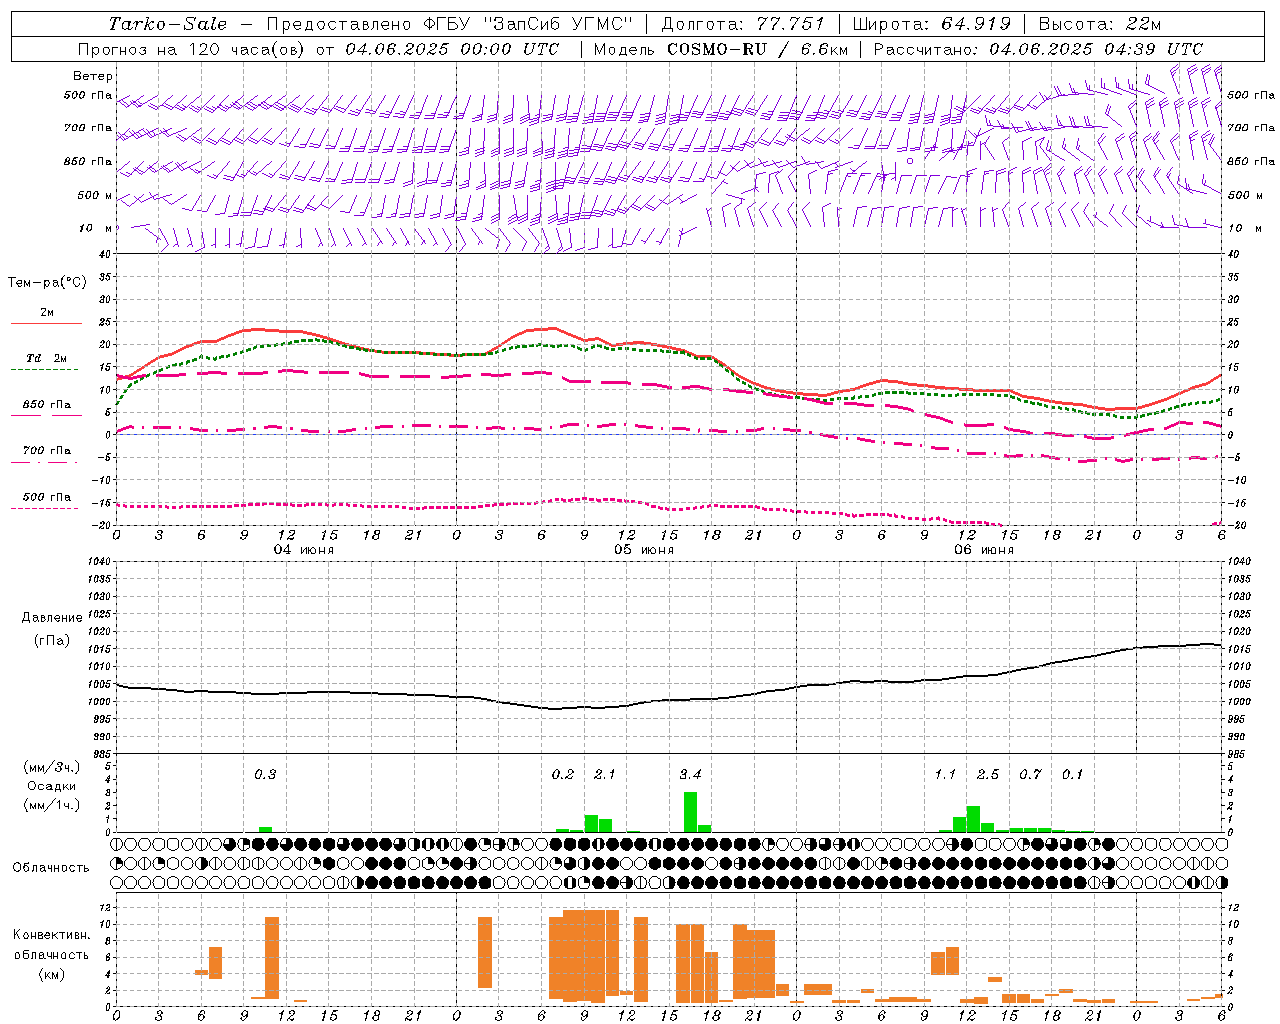
Task: Click the forecast start "04.06.2025 00:00 UTC"
Action: (452, 49)
